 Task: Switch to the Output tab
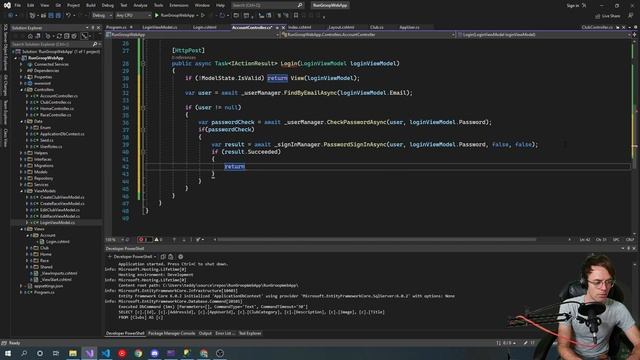pyautogui.click(x=205, y=333)
